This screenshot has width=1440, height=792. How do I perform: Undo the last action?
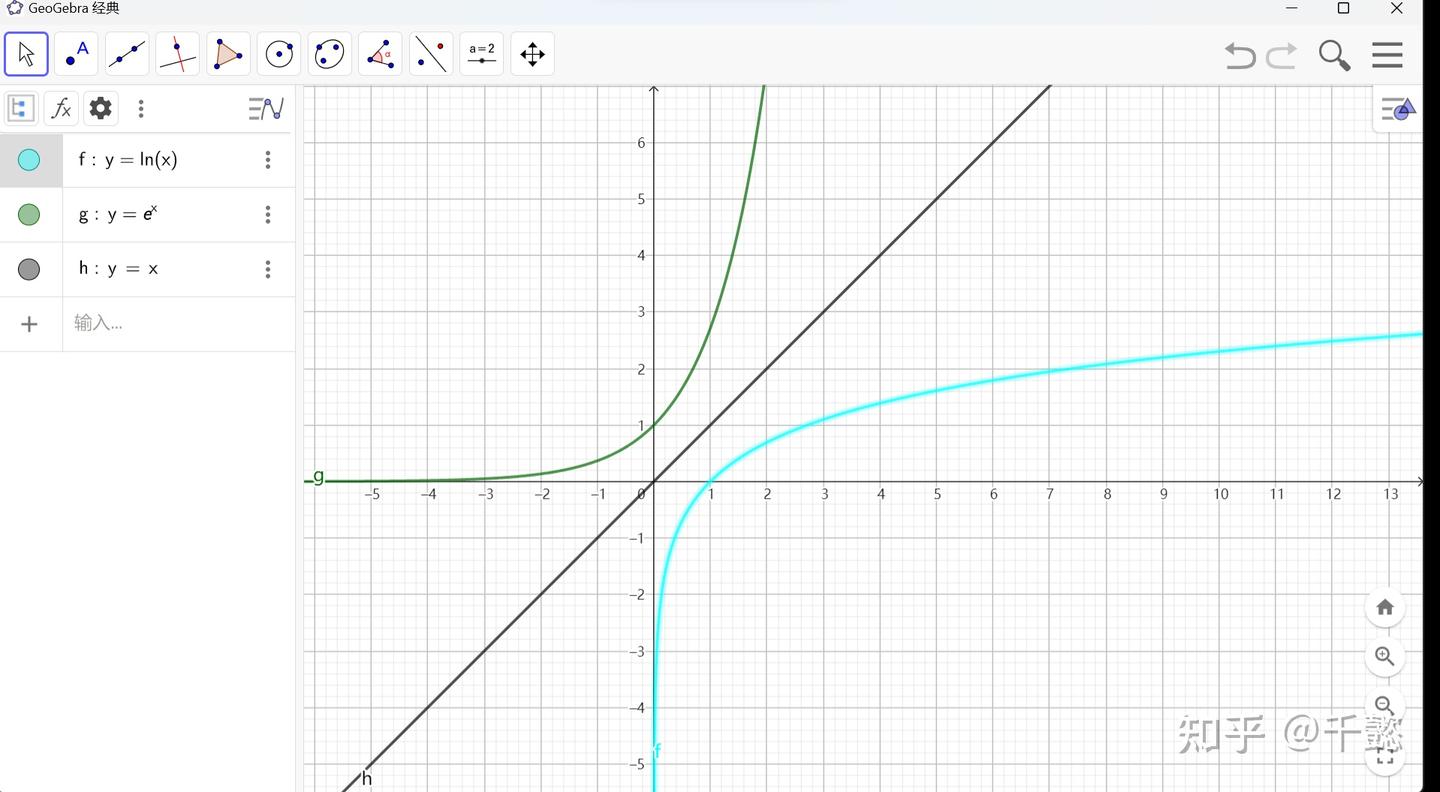[x=1240, y=55]
